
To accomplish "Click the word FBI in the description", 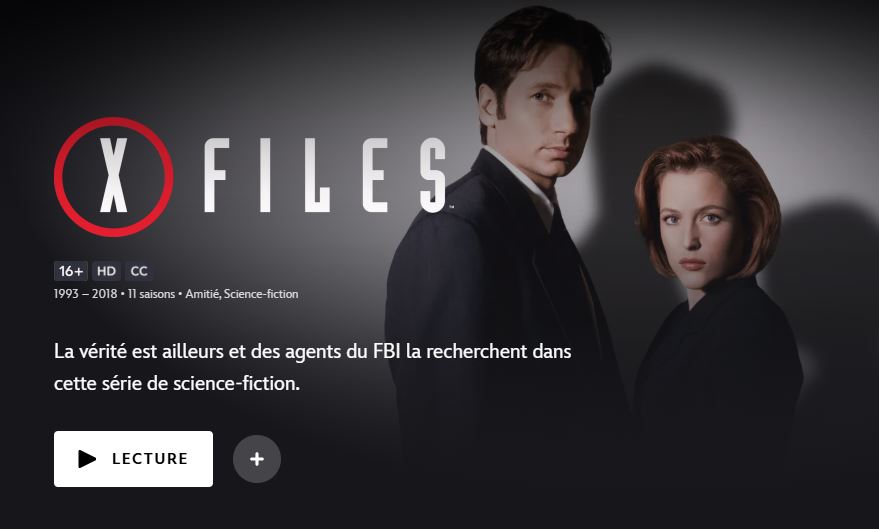I will point(387,351).
